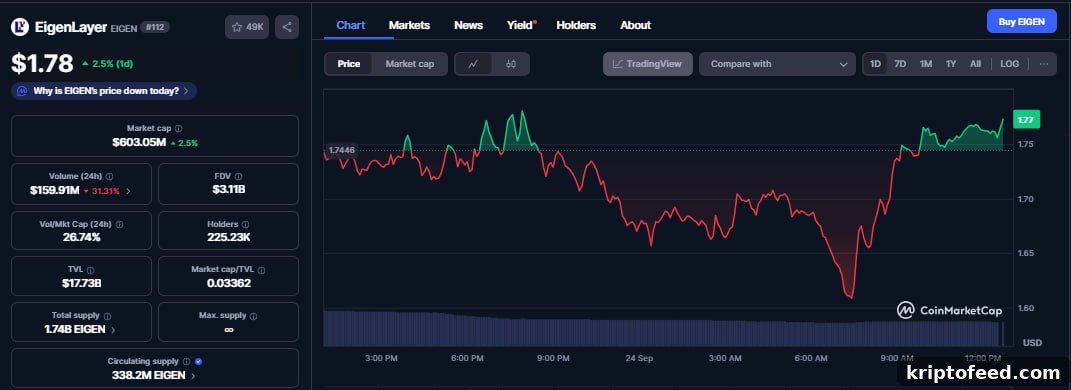This screenshot has height=390, width=1071.
Task: Set chart range to 1Y
Action: coord(951,64)
